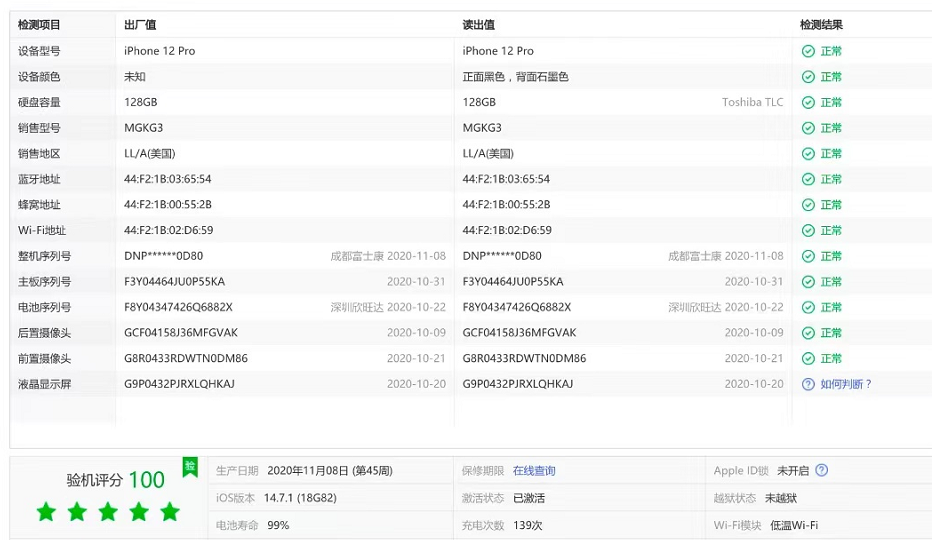Click the green check icon in 设备颜色 row
The height and width of the screenshot is (540, 932).
point(808,77)
